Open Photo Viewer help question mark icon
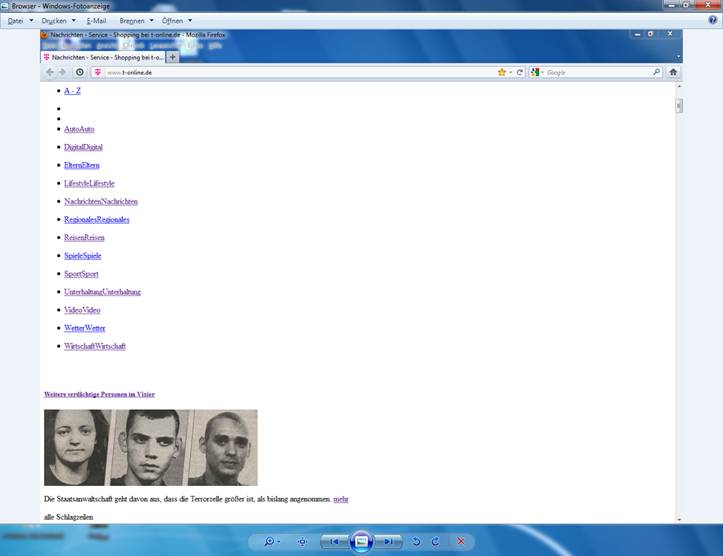The image size is (723, 556). (x=713, y=20)
